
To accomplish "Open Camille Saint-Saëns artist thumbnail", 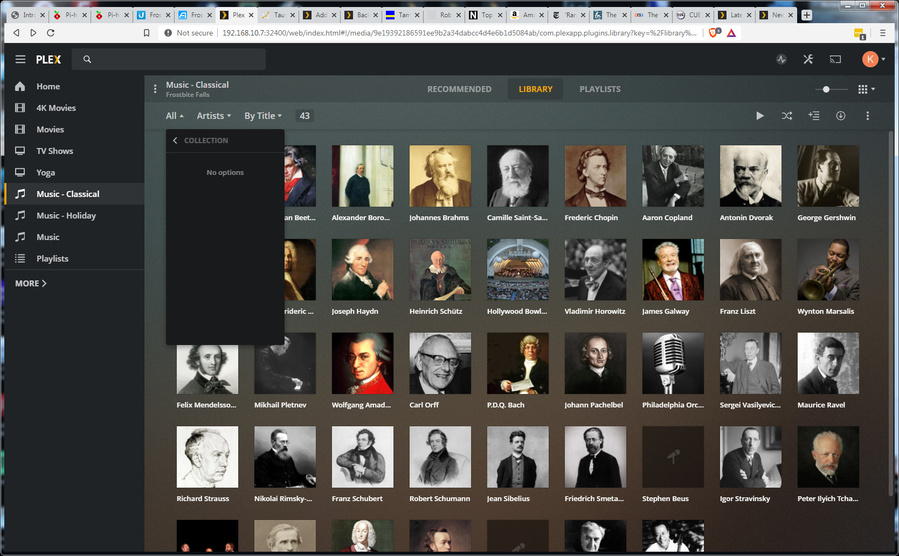I will click(518, 175).
